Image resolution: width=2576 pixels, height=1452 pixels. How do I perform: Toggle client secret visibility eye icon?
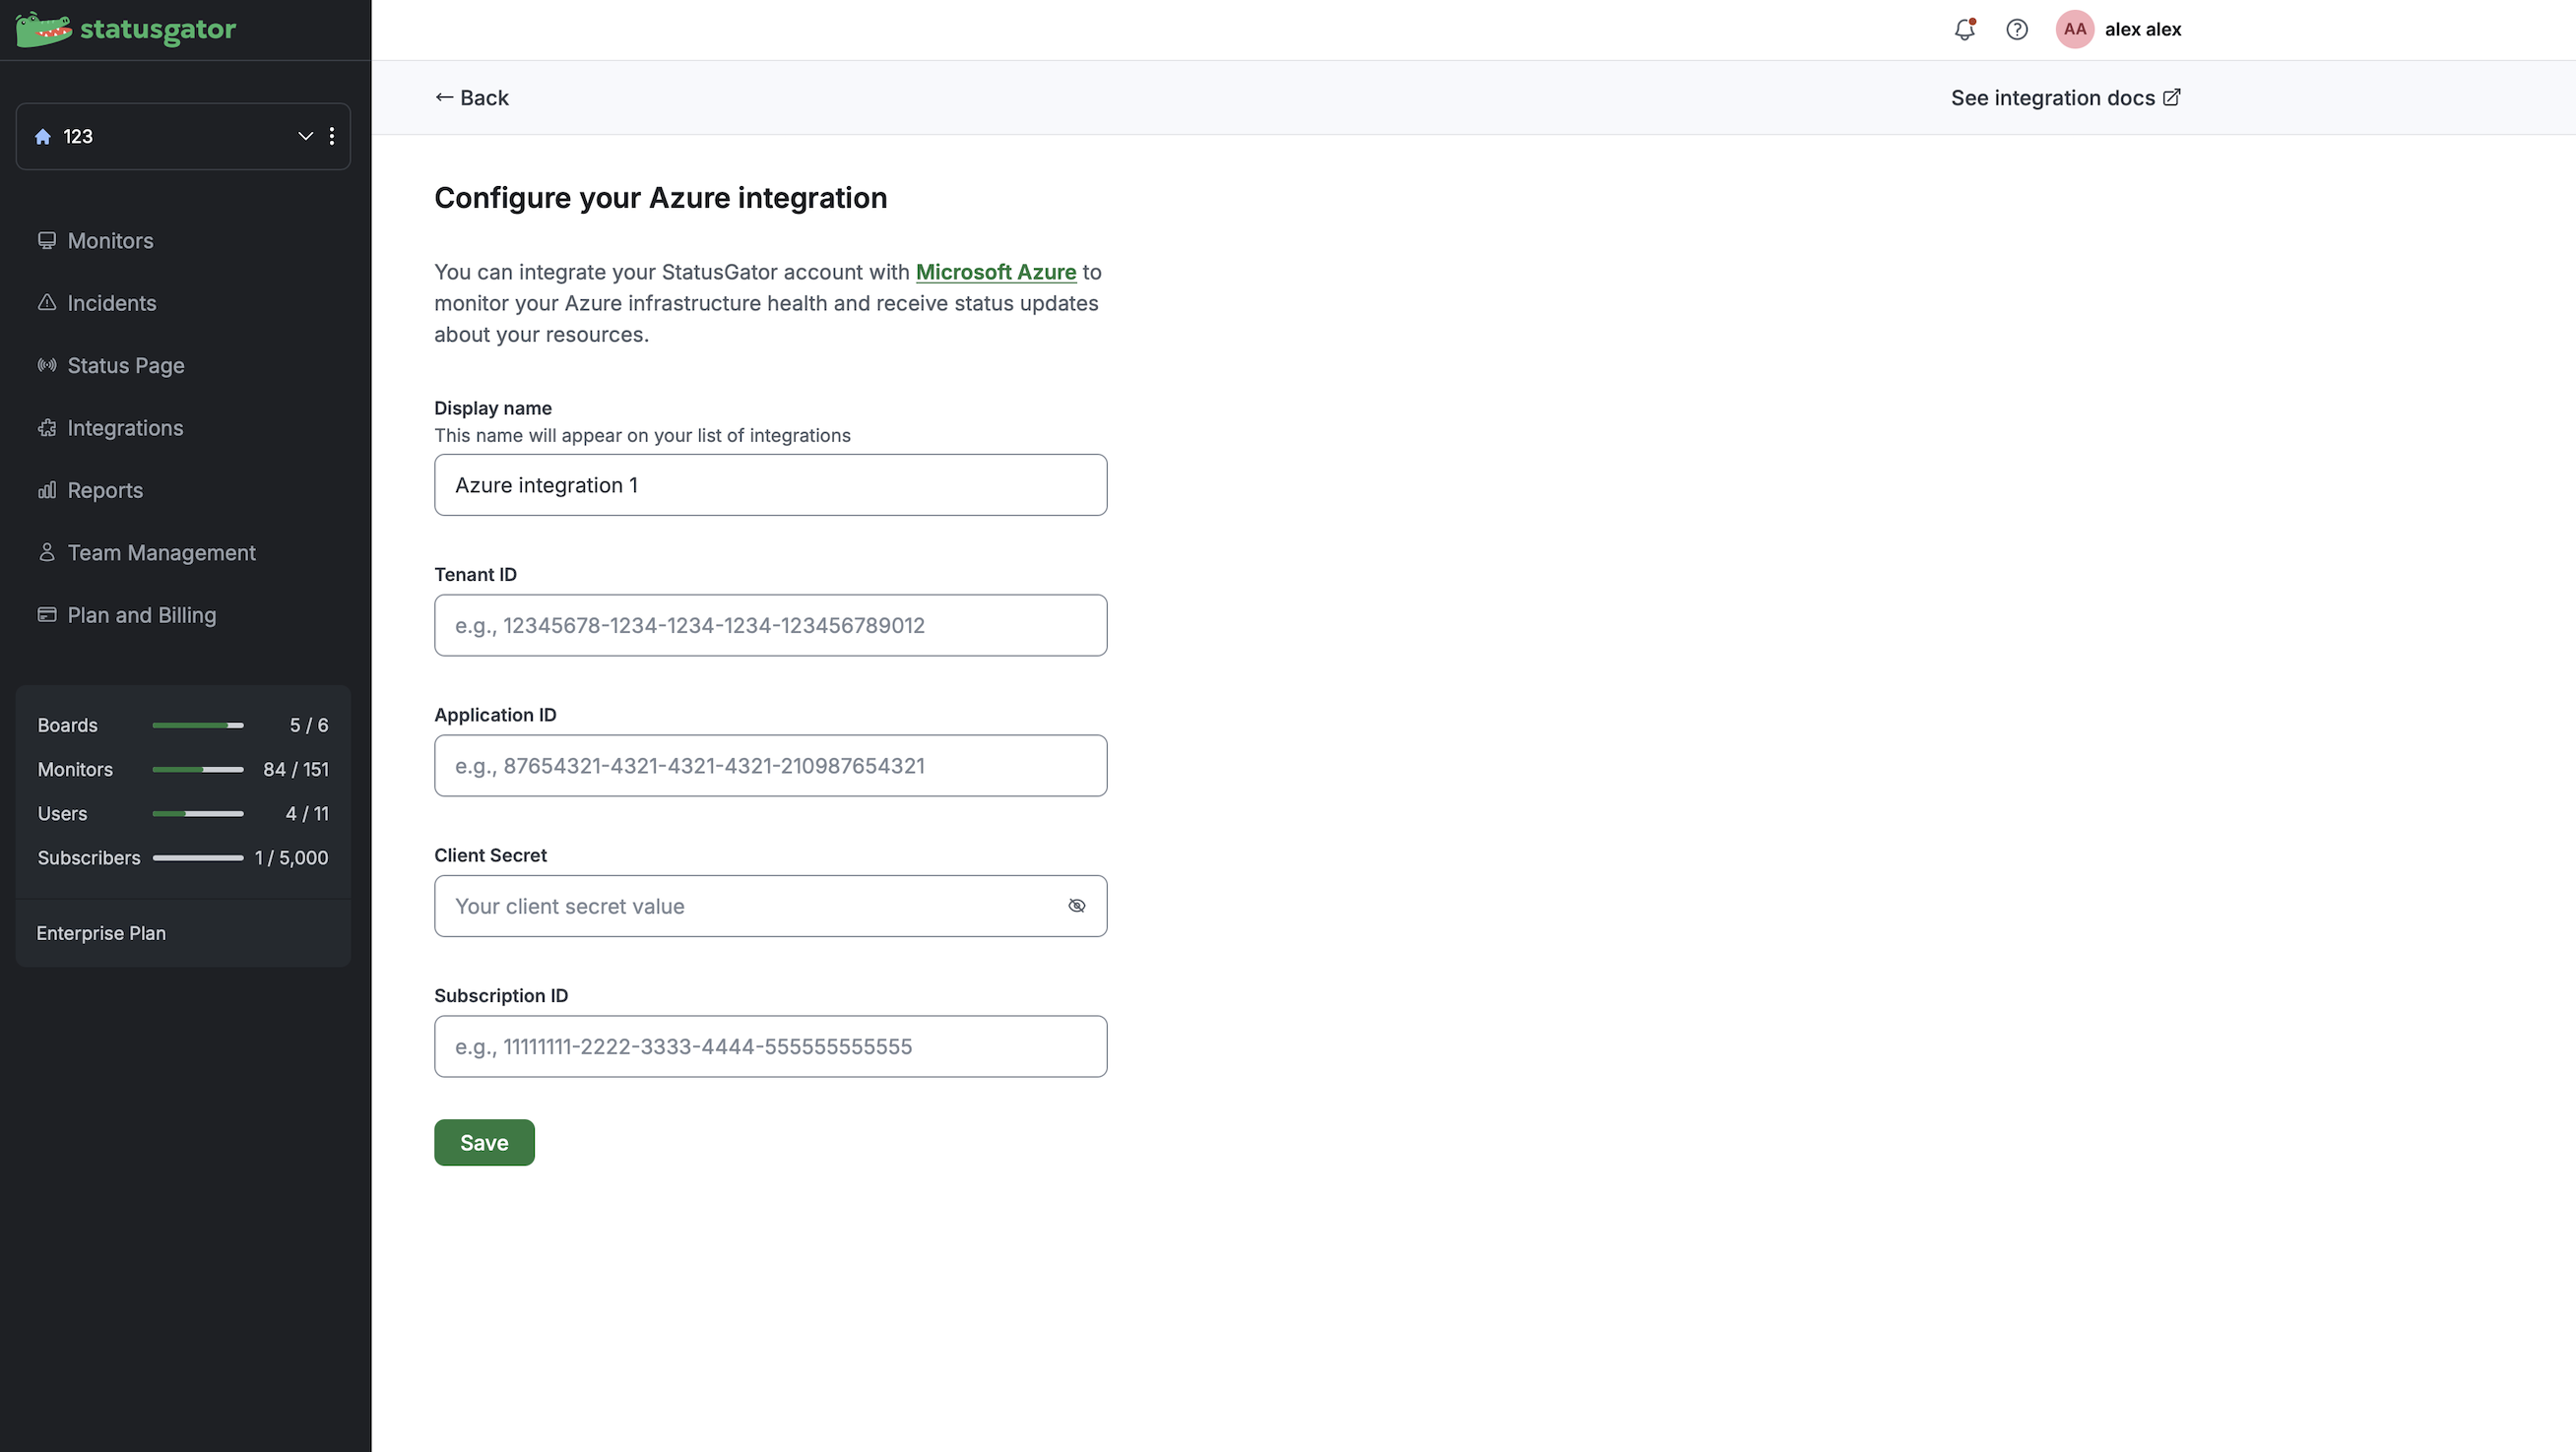[x=1076, y=906]
